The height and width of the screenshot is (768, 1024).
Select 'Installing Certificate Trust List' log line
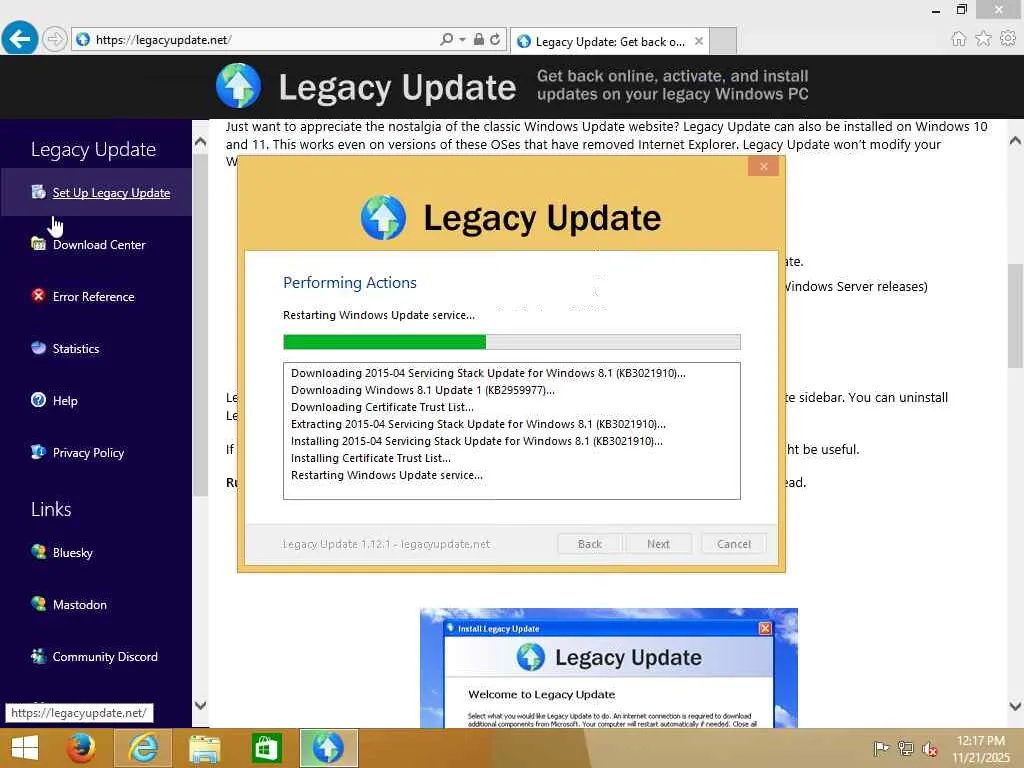[x=371, y=458]
